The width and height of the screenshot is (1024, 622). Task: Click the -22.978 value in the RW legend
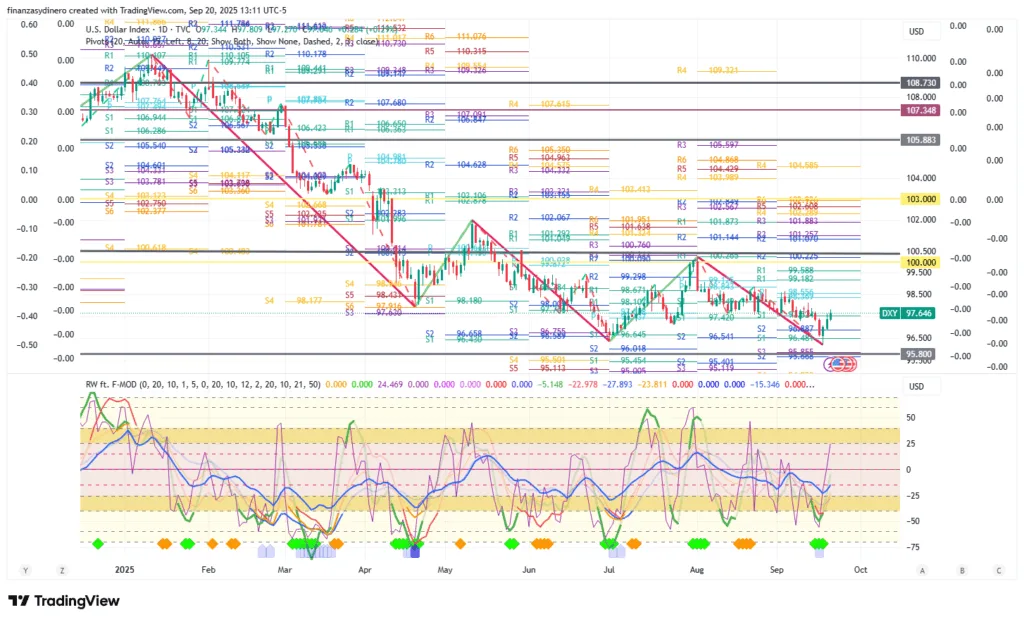click(x=583, y=384)
